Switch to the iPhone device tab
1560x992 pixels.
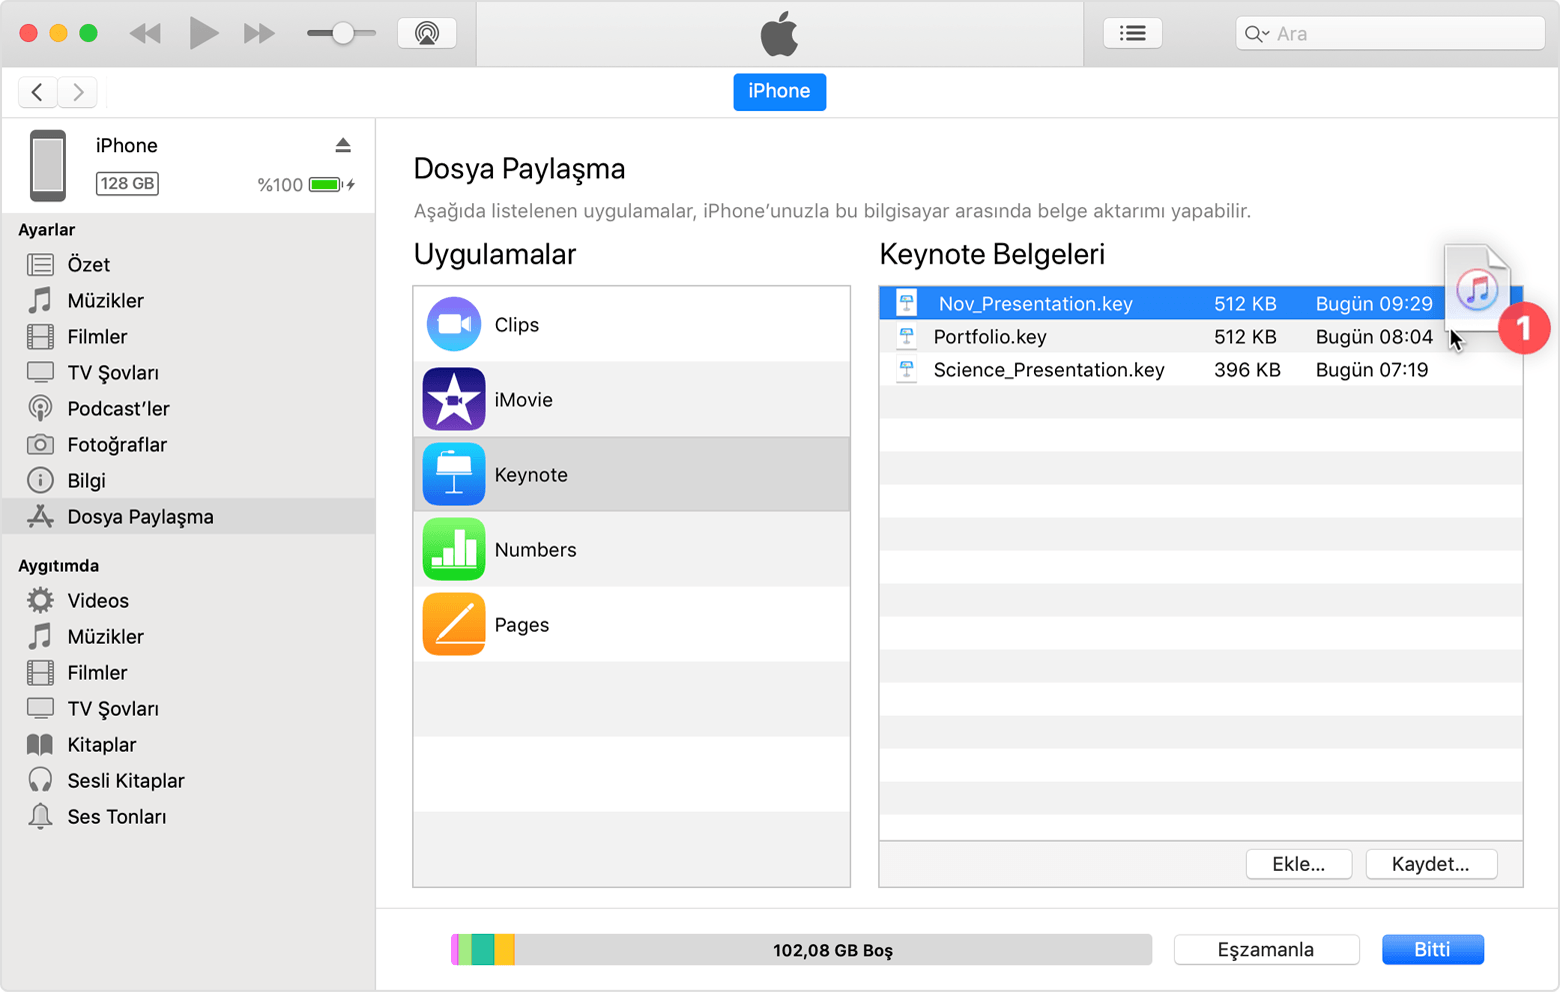tap(779, 91)
